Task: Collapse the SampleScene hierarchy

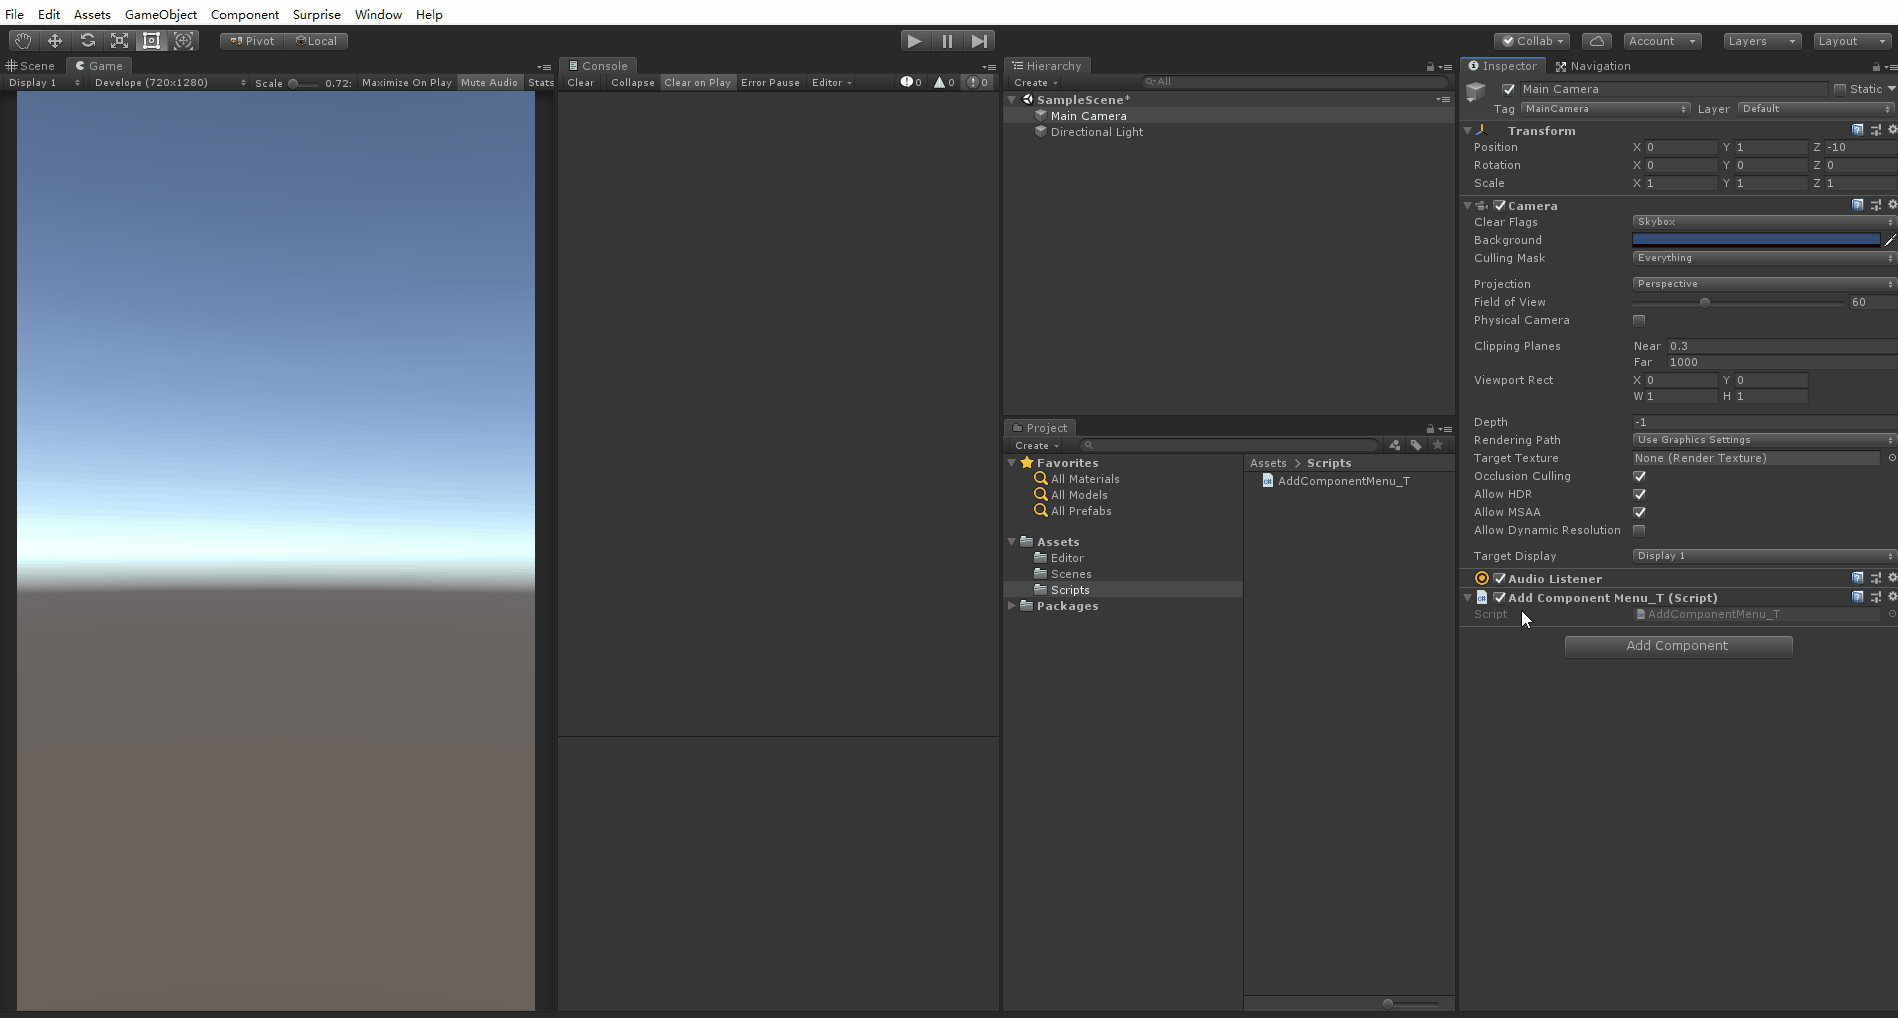Action: [1012, 100]
